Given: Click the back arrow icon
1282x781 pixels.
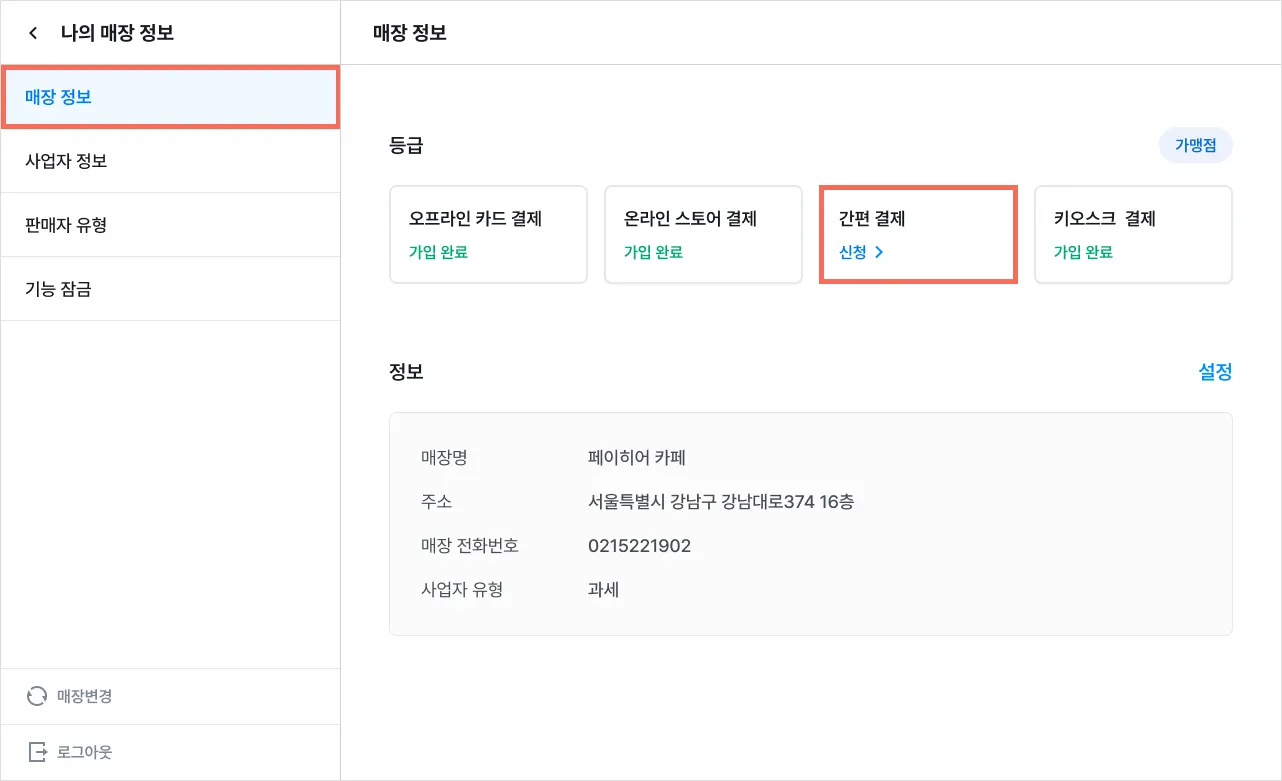Looking at the screenshot, I should [x=33, y=33].
